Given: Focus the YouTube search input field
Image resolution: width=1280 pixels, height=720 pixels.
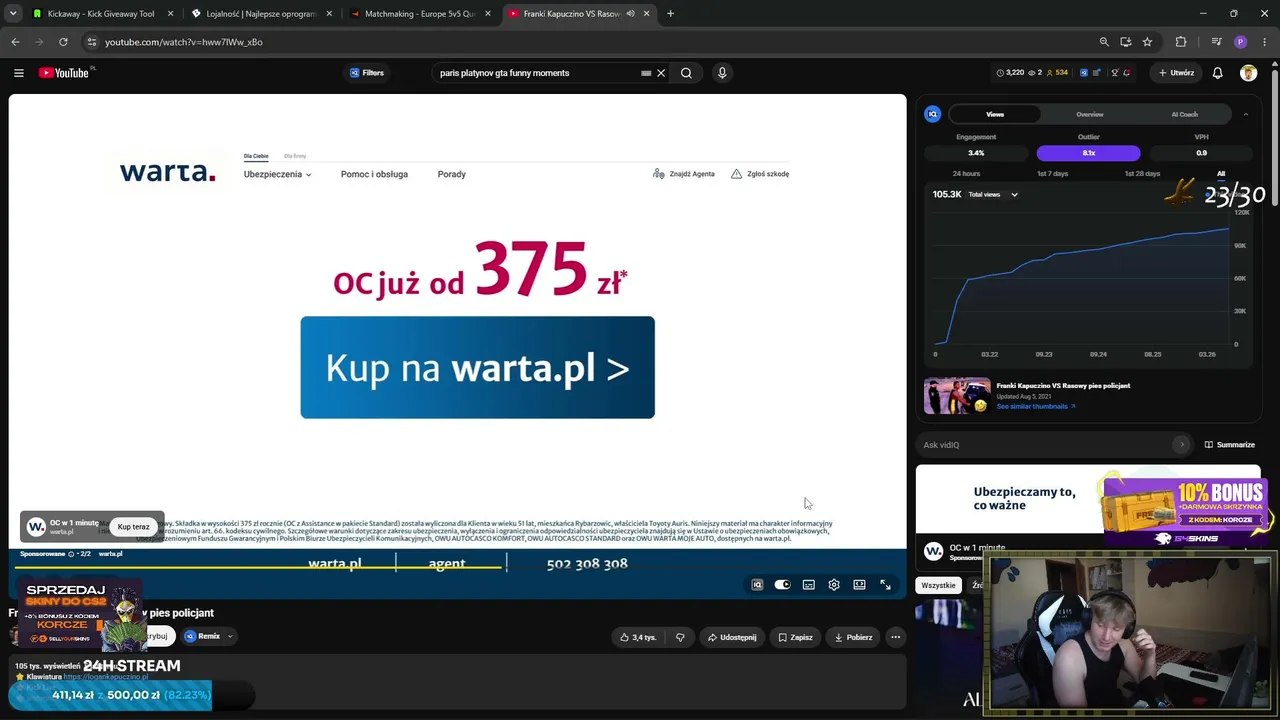Looking at the screenshot, I should point(536,73).
